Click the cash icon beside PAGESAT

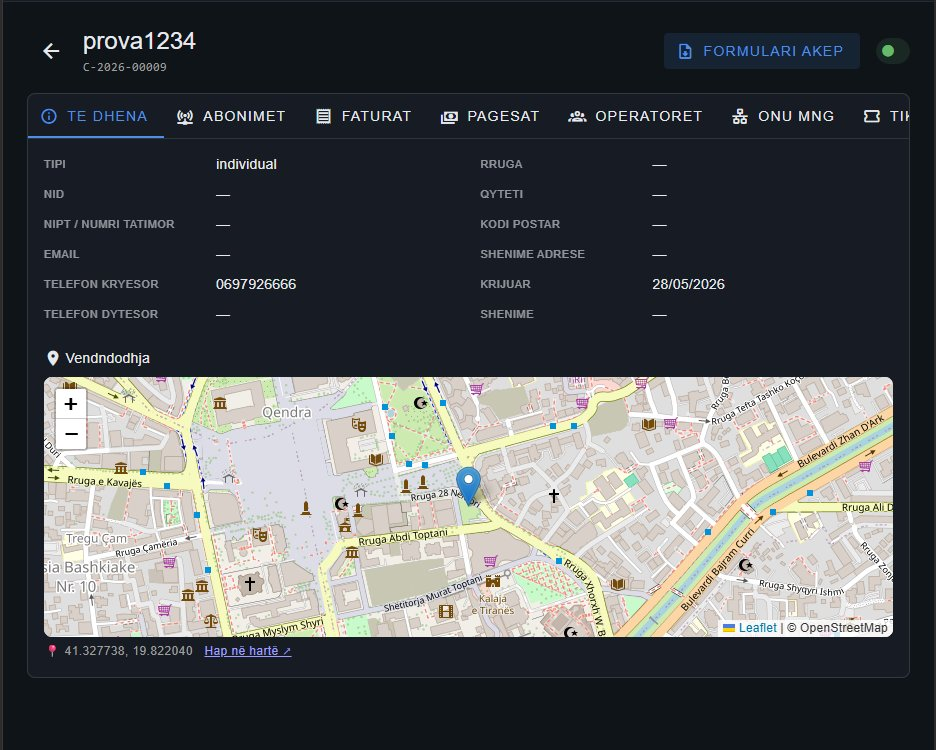click(449, 117)
